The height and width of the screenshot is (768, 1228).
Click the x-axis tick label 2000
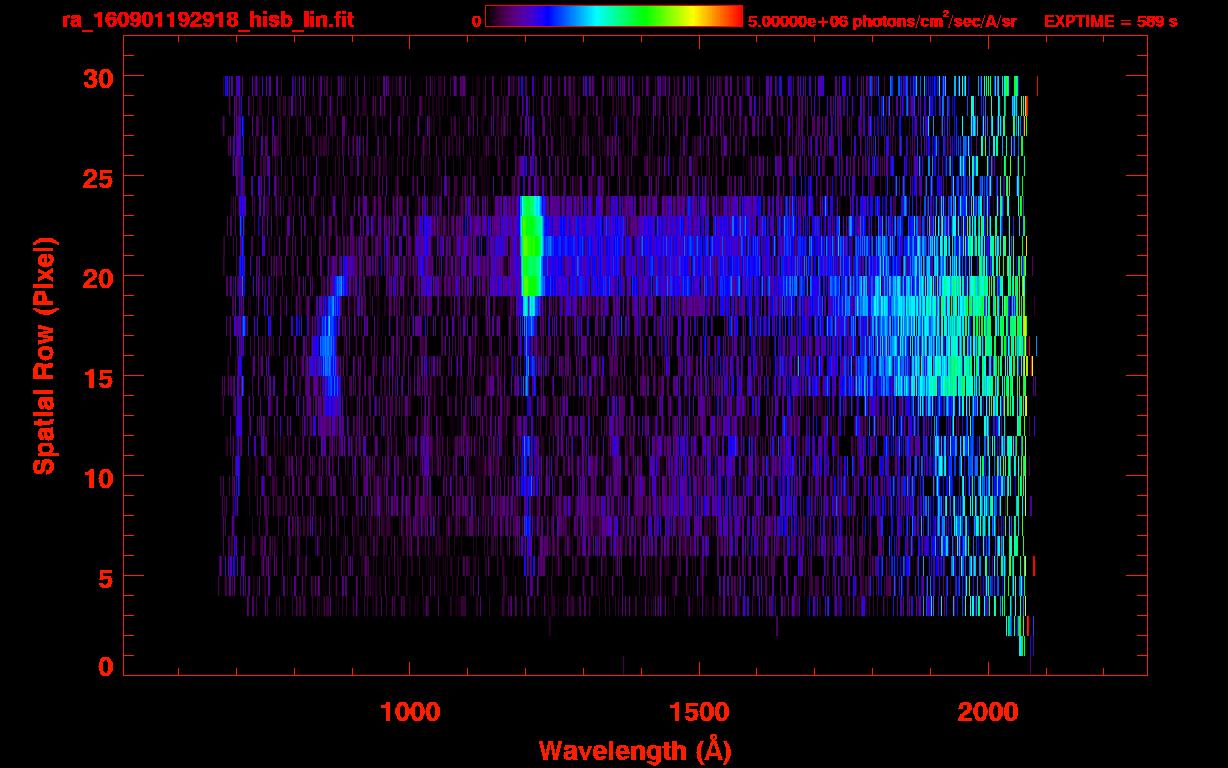(988, 712)
